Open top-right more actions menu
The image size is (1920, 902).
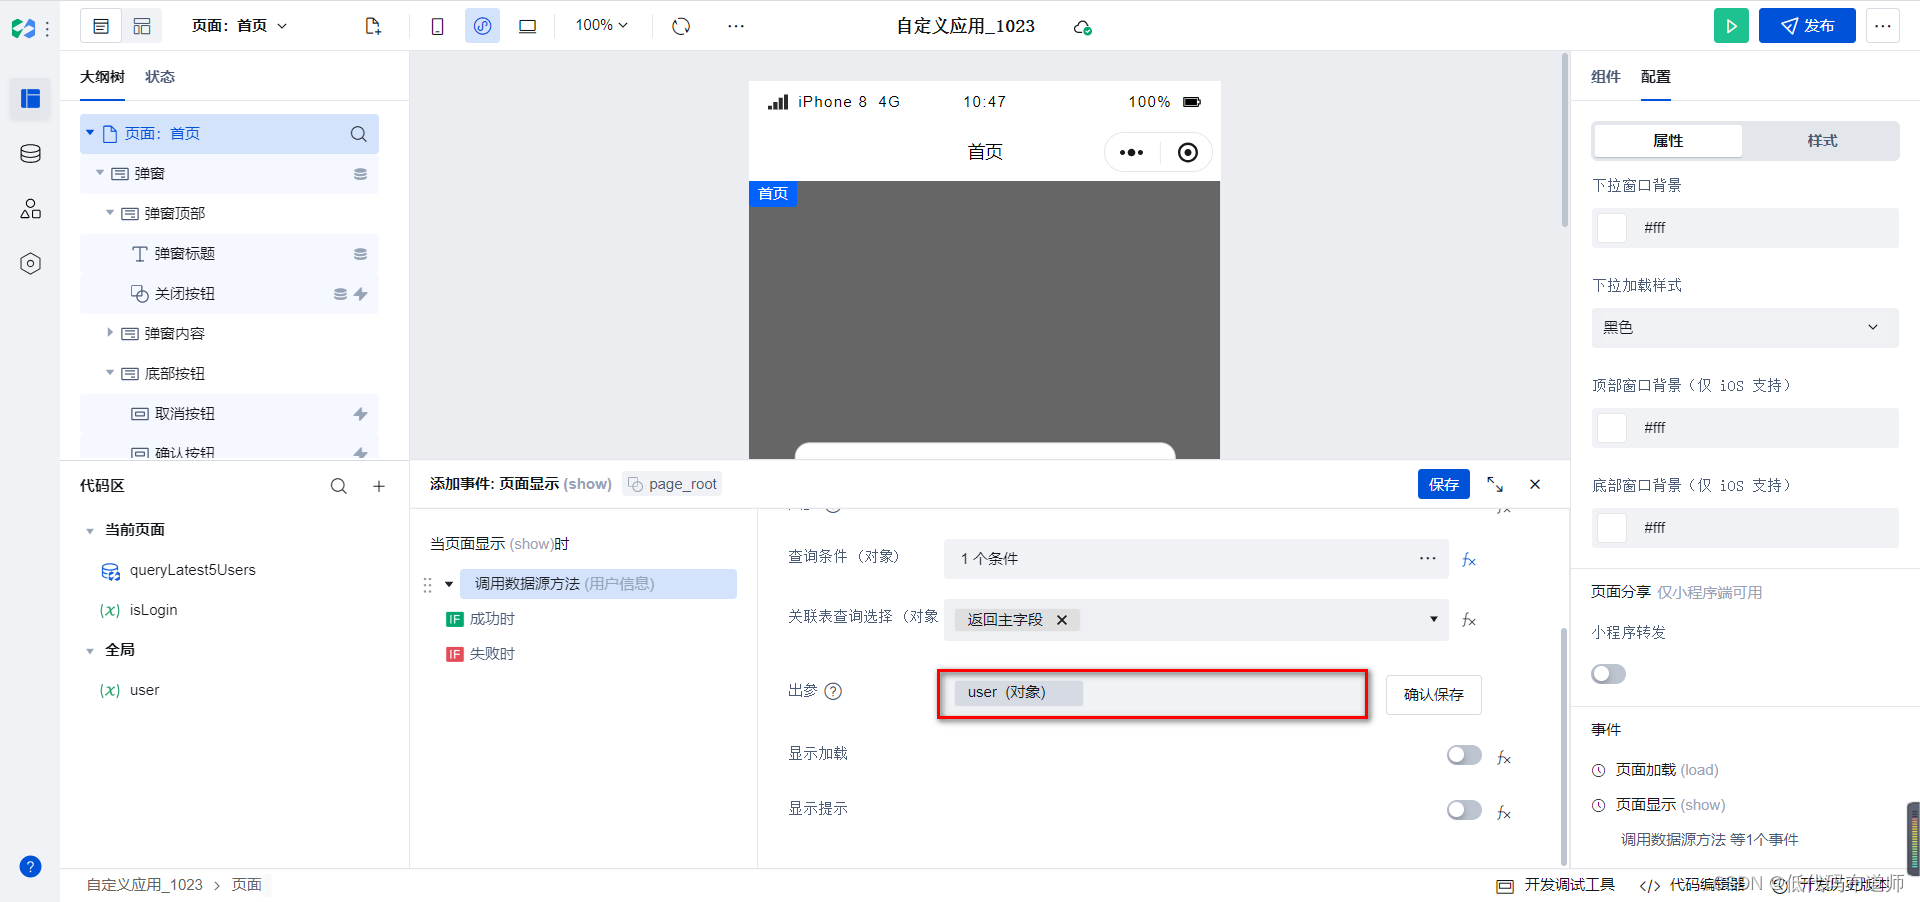1883,26
